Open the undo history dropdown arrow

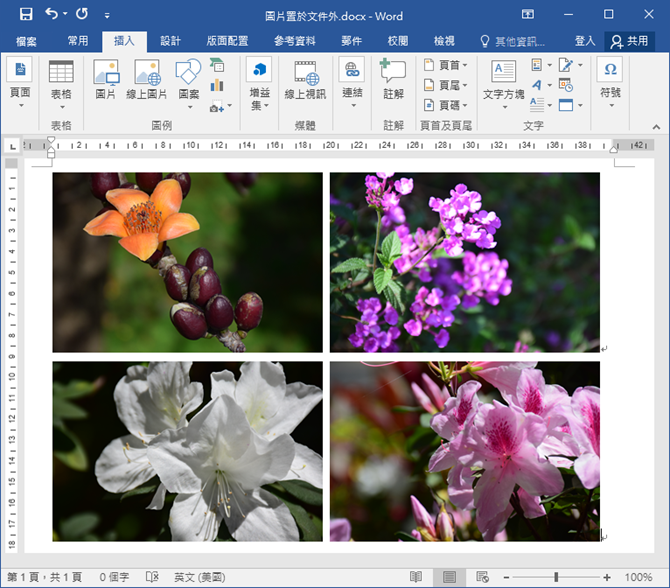point(65,14)
